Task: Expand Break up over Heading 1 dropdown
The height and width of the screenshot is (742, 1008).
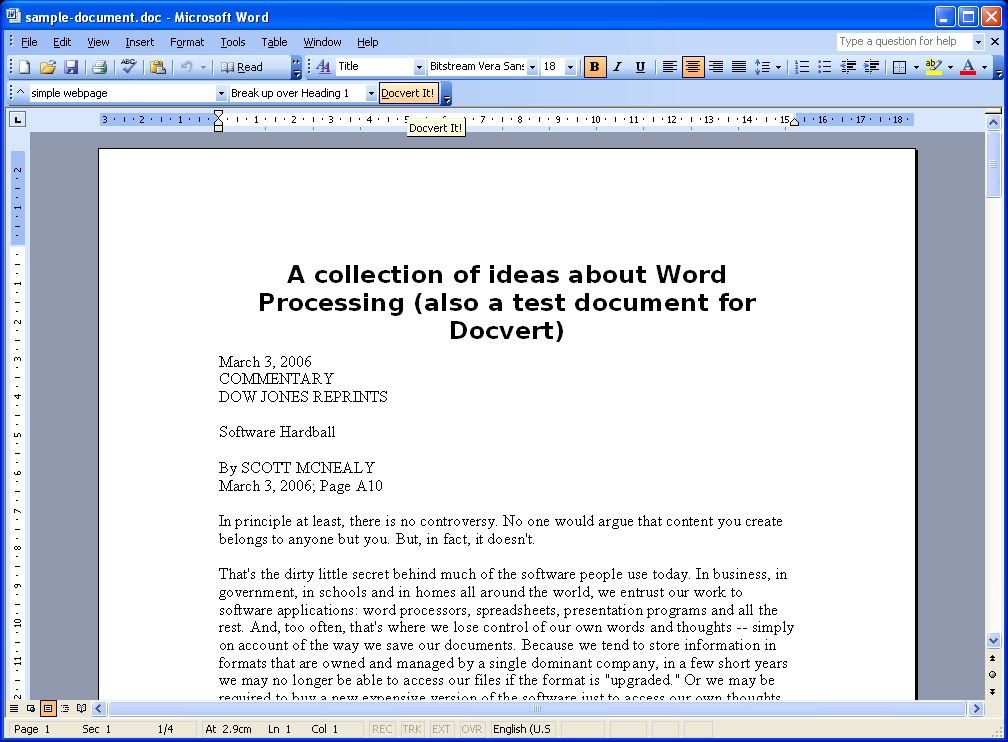Action: pos(371,93)
